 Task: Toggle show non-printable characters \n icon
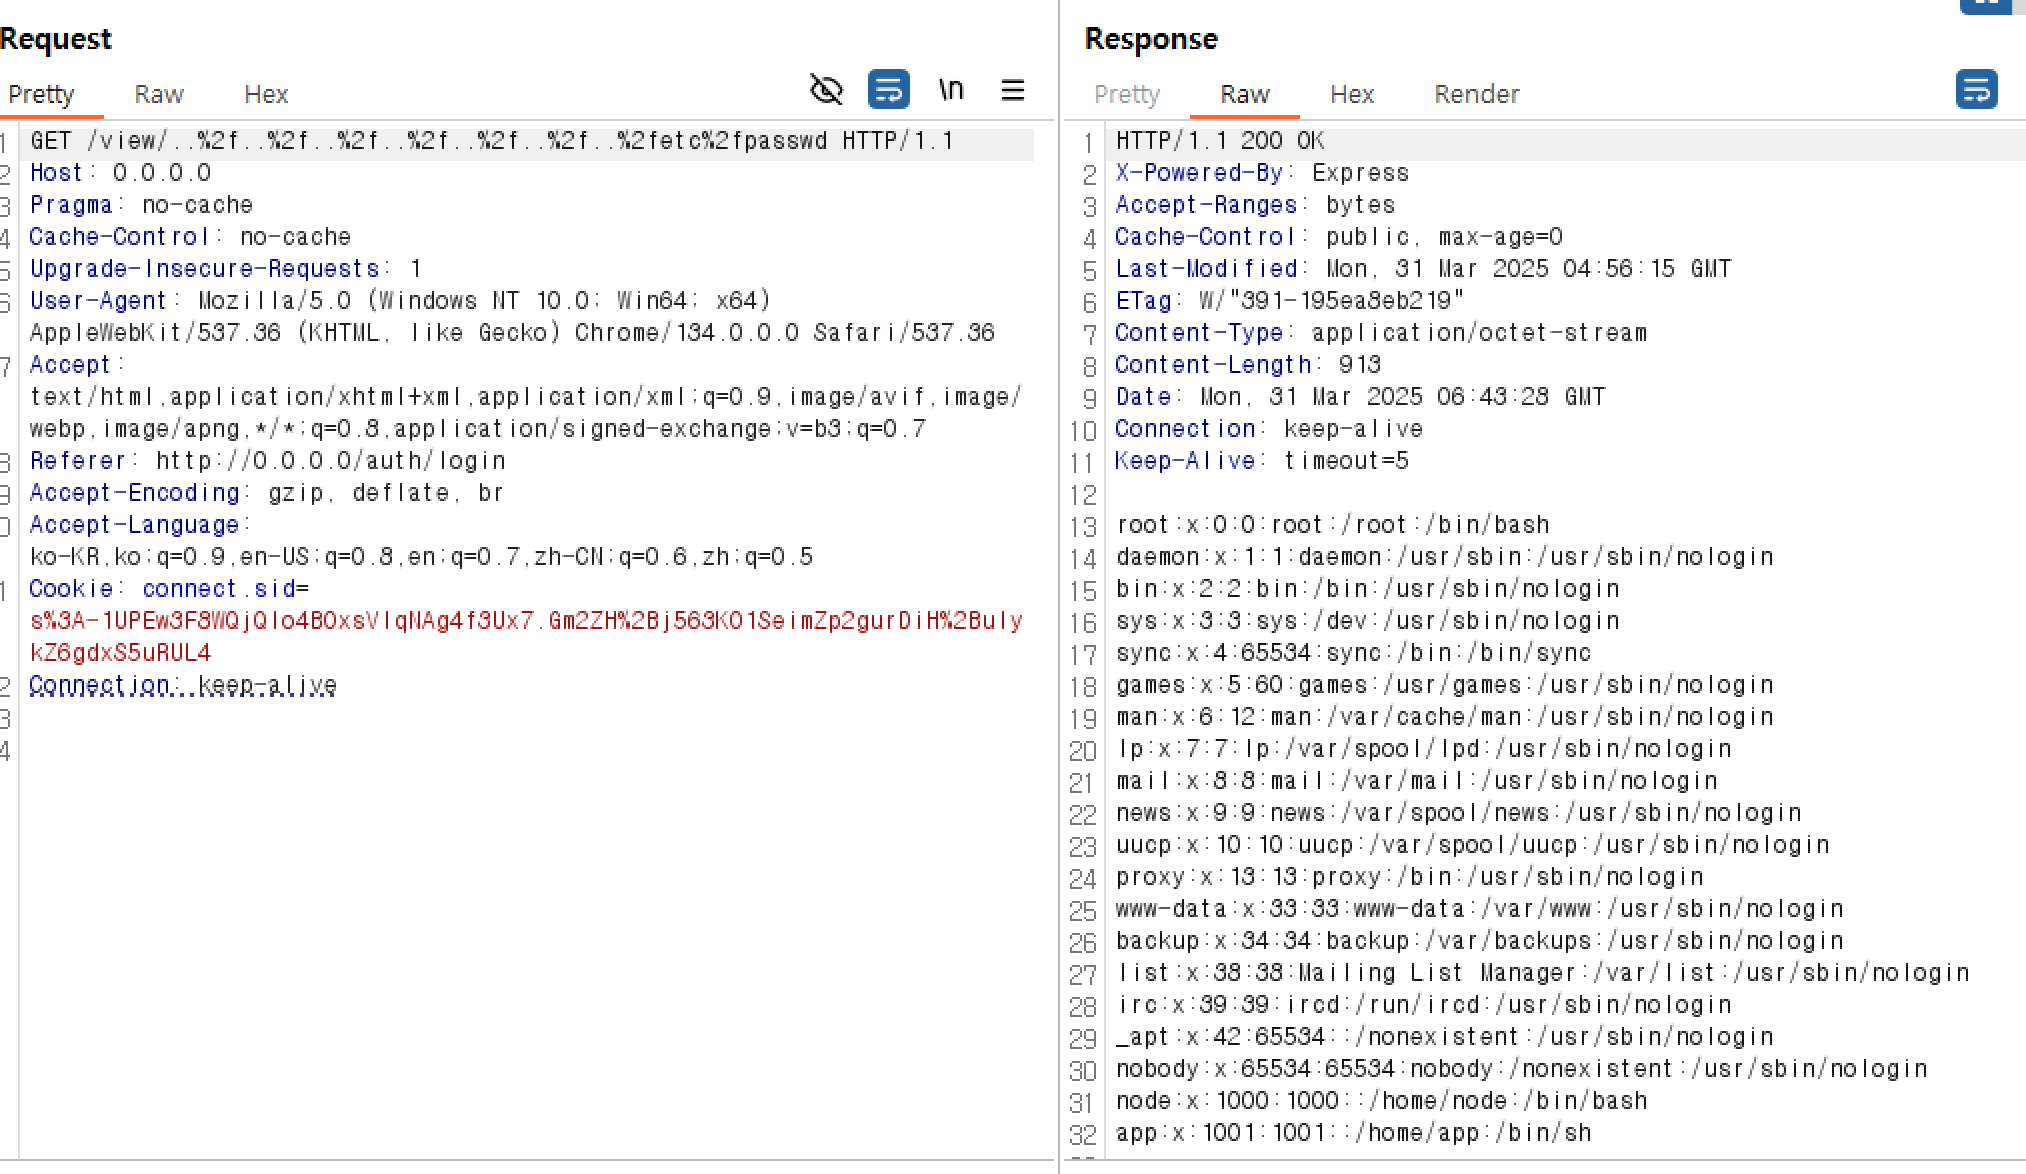pyautogui.click(x=951, y=90)
